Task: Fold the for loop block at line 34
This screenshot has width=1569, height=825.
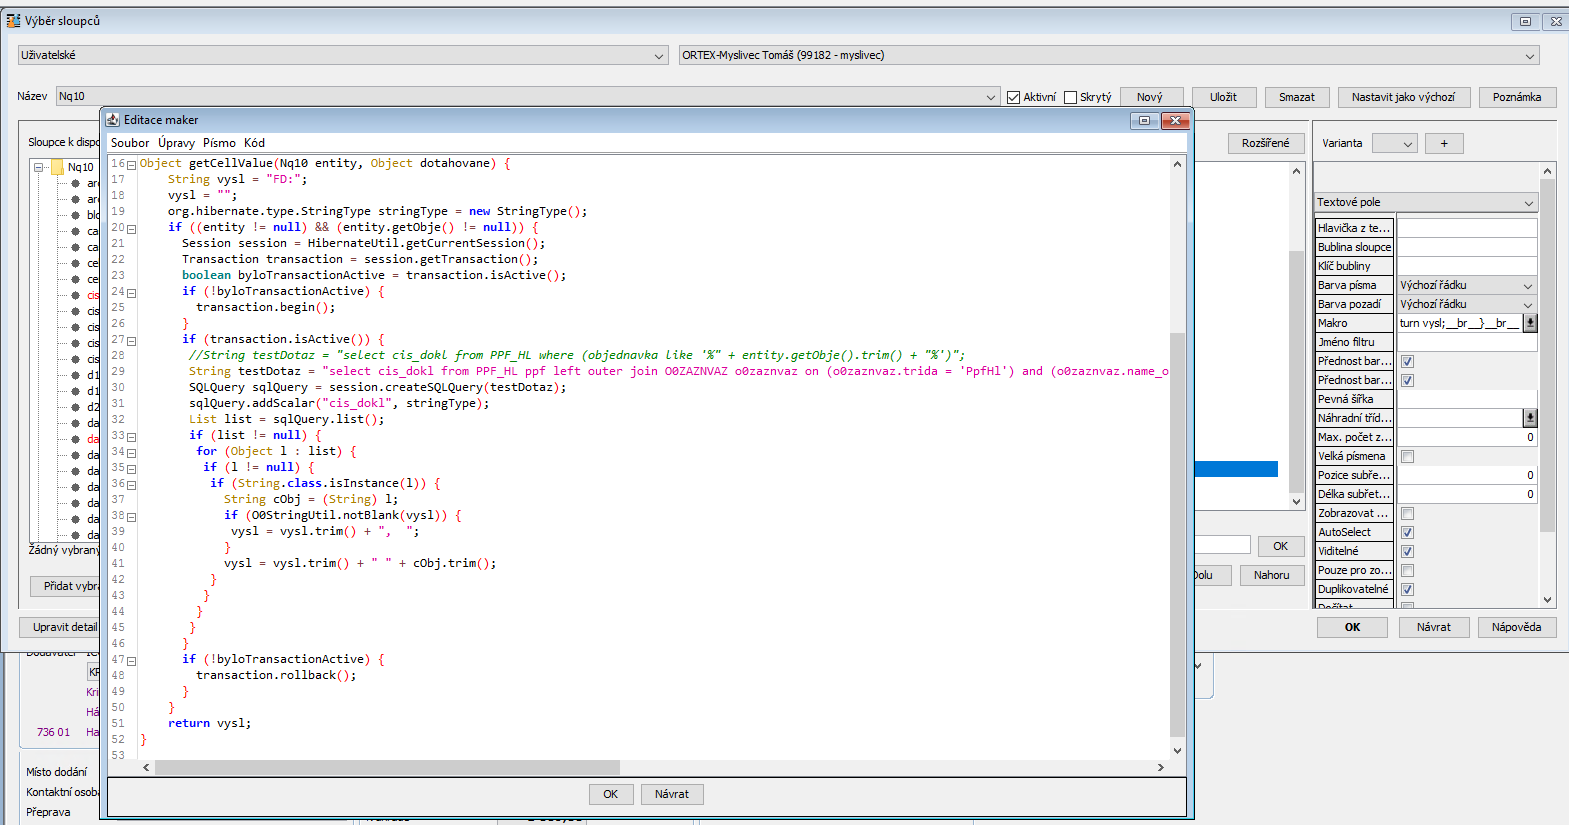Action: tap(131, 453)
